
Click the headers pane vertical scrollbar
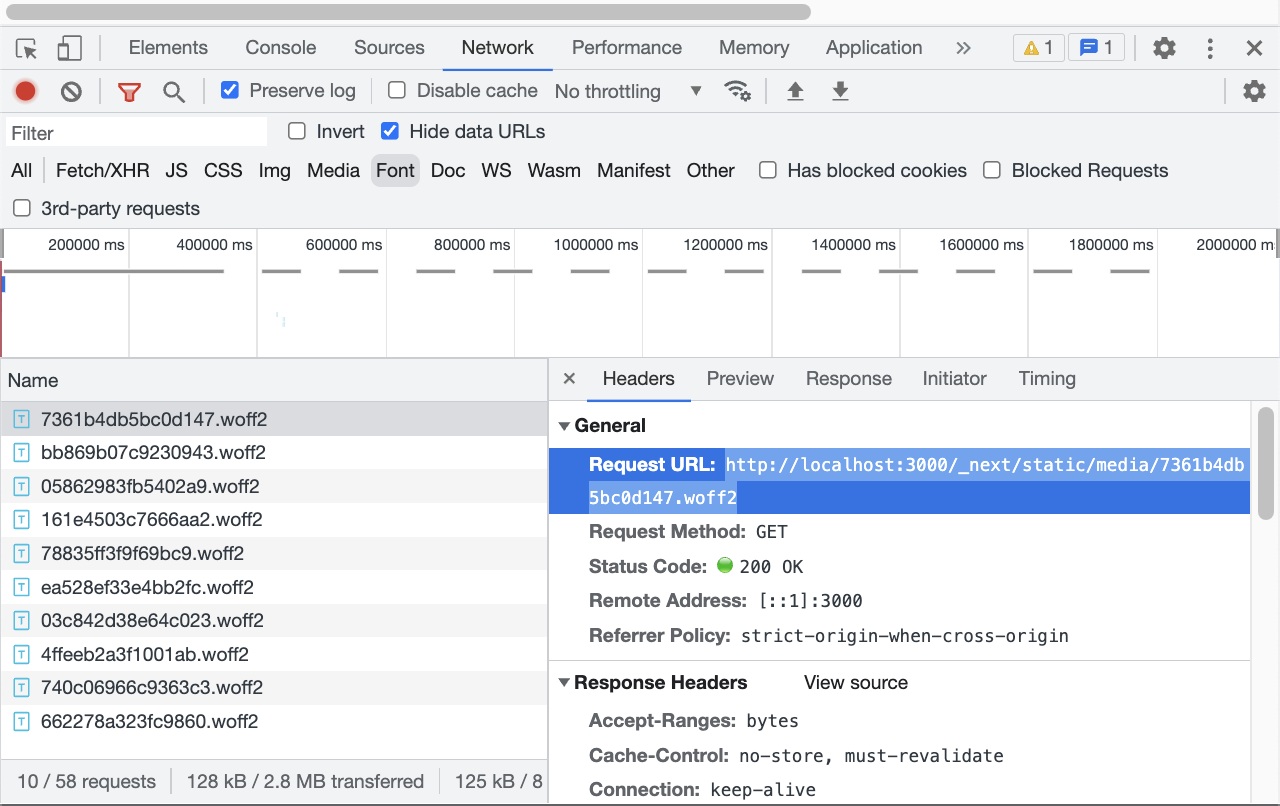tap(1266, 463)
